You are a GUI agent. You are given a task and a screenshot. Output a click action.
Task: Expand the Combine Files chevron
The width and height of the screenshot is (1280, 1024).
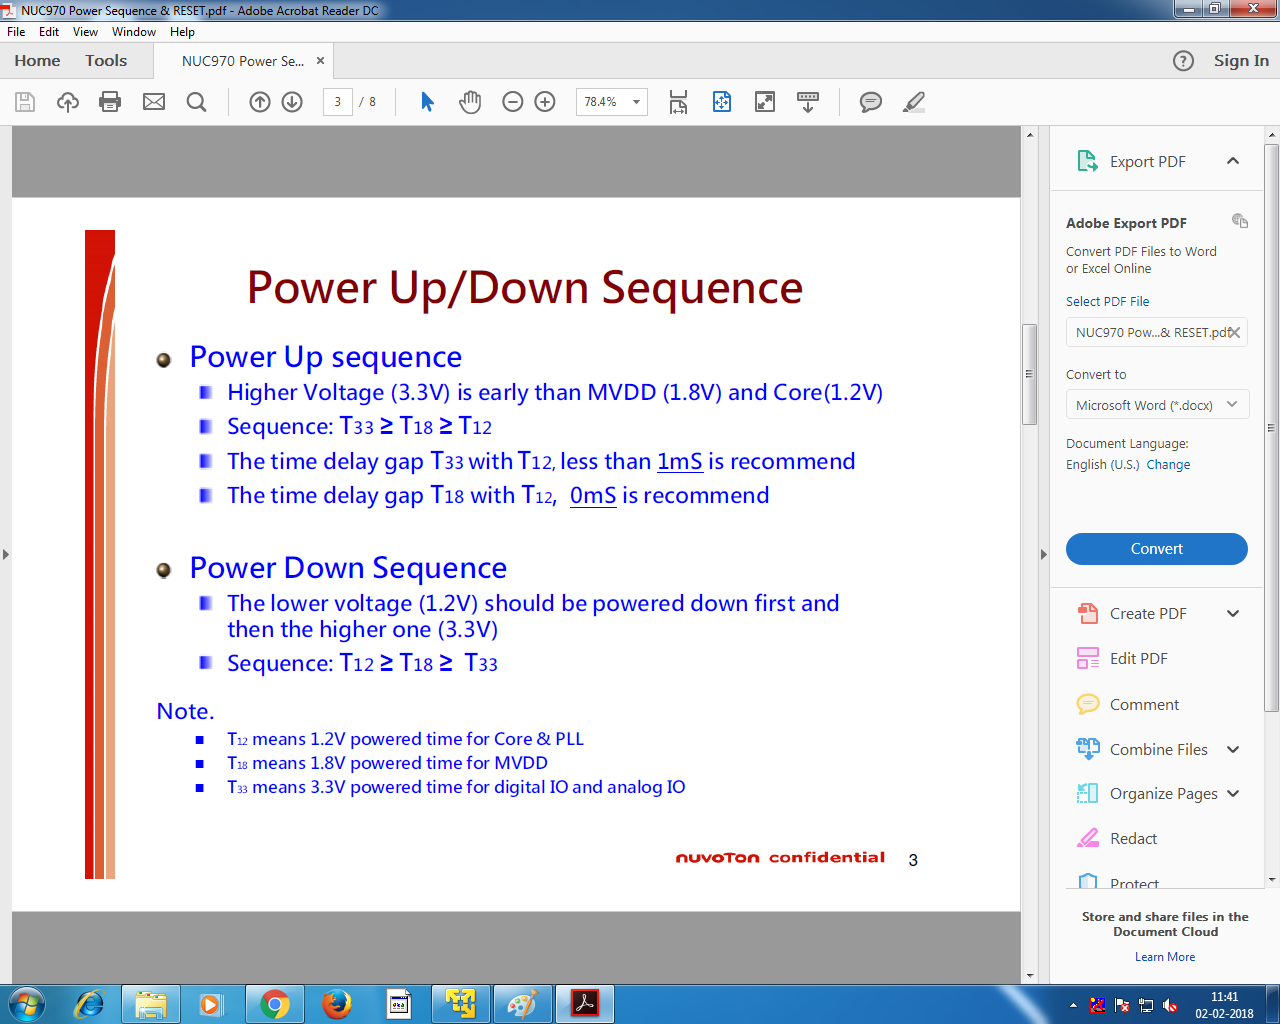click(1233, 749)
